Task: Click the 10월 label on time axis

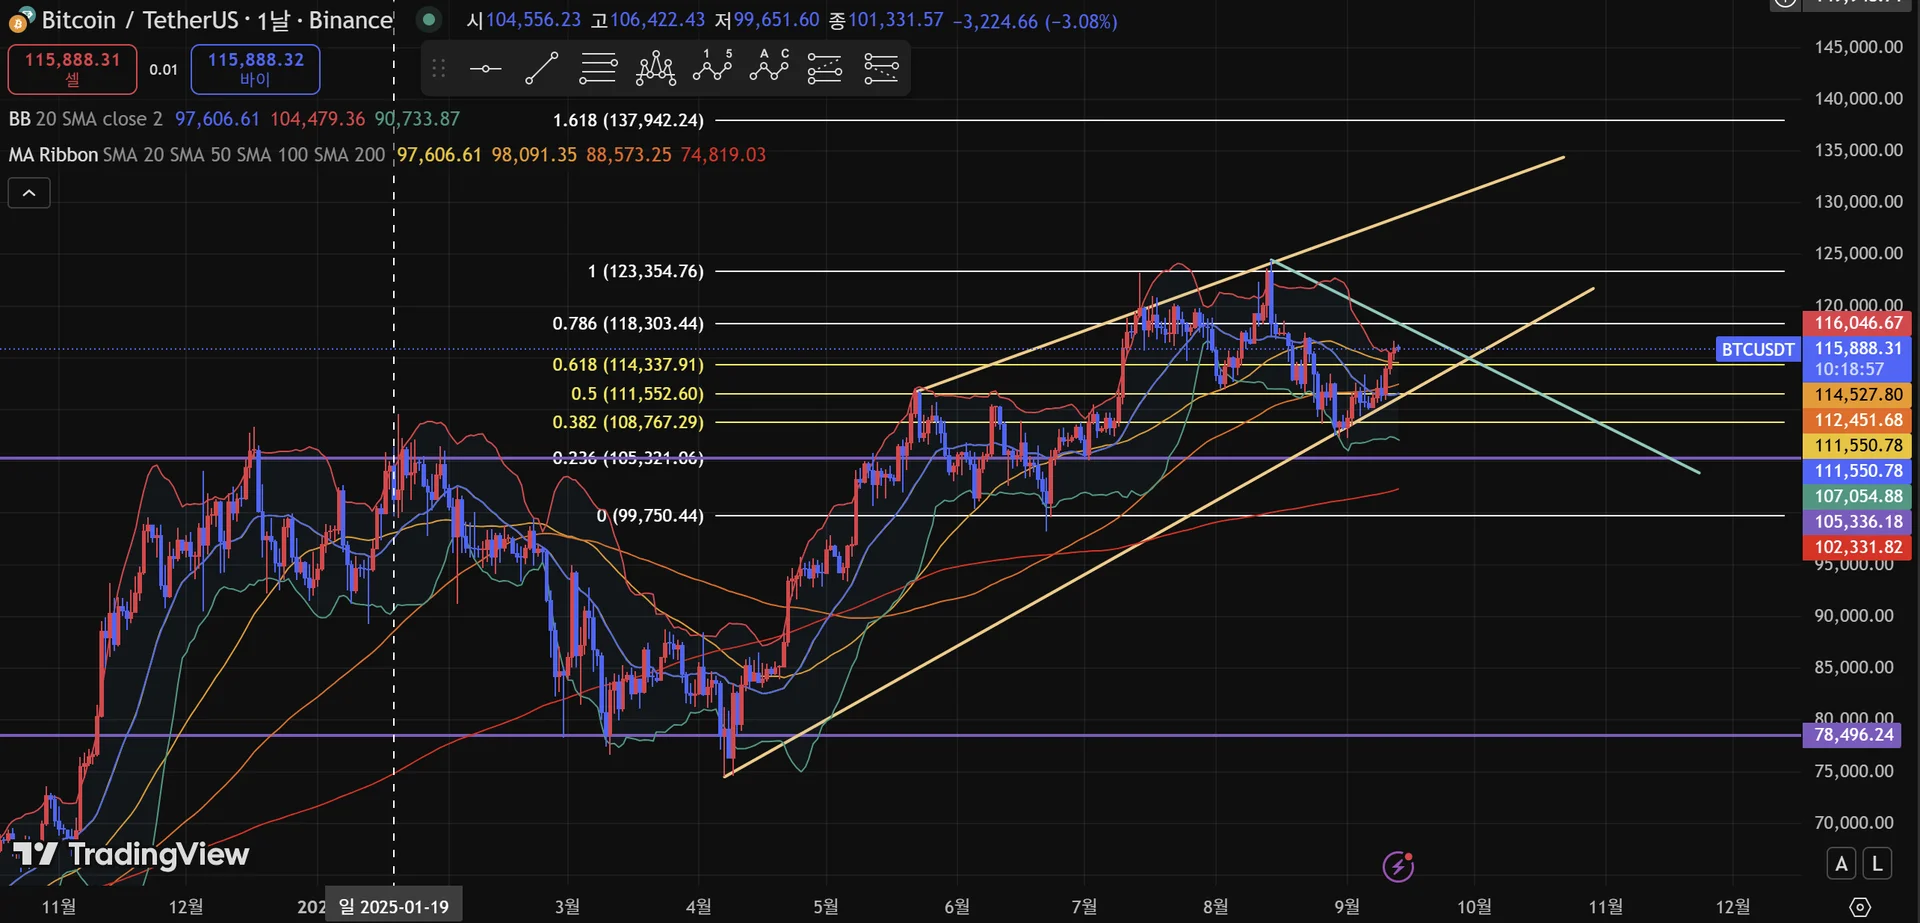Action: (1474, 907)
